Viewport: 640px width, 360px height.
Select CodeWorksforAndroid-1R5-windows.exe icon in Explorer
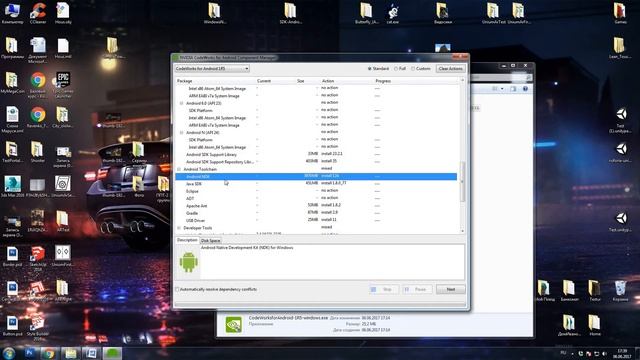233,324
